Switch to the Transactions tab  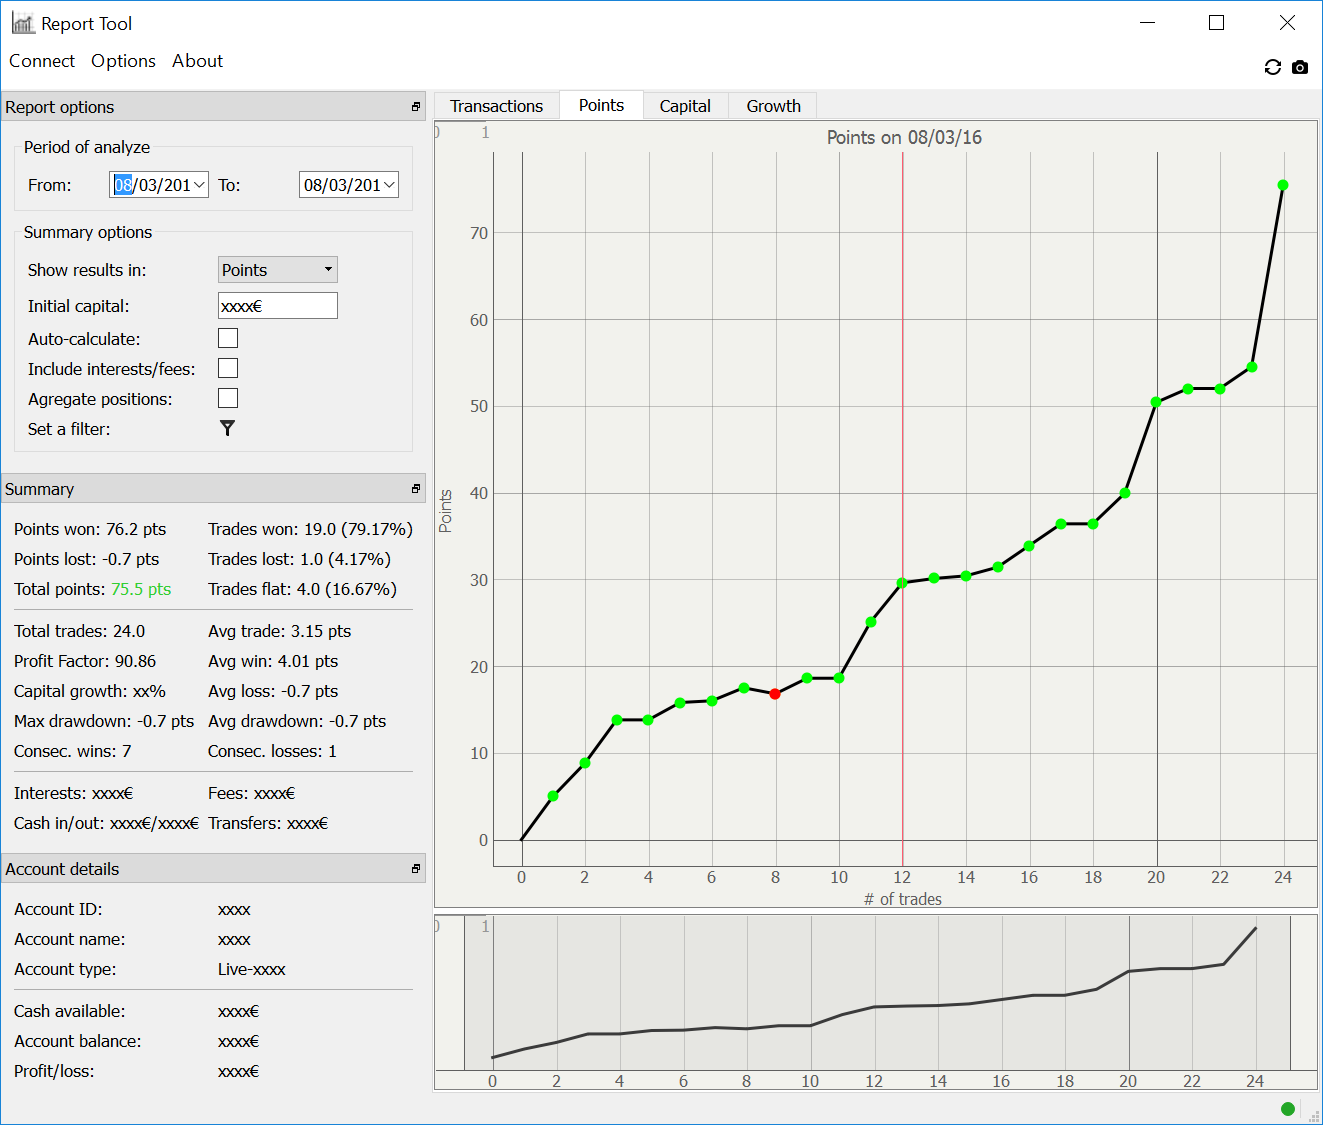click(x=496, y=106)
